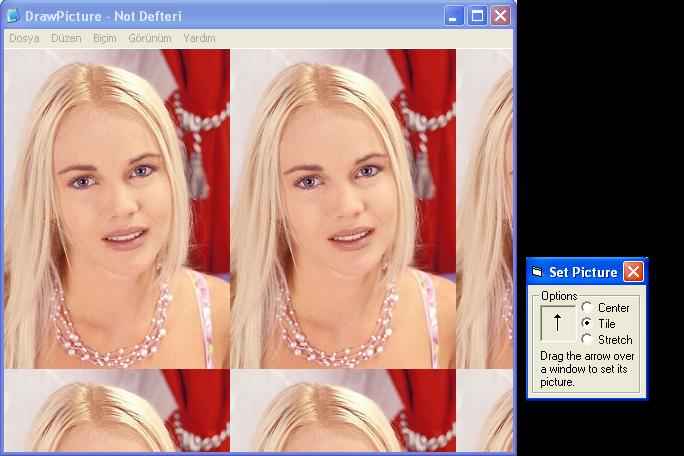Select the Center radio option

click(587, 308)
